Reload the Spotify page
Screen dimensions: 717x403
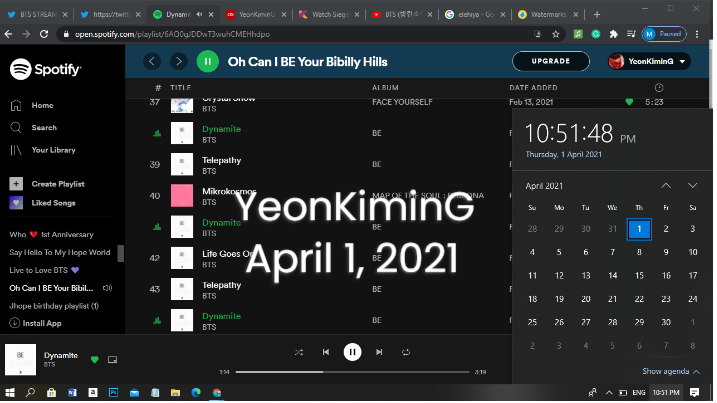[44, 34]
